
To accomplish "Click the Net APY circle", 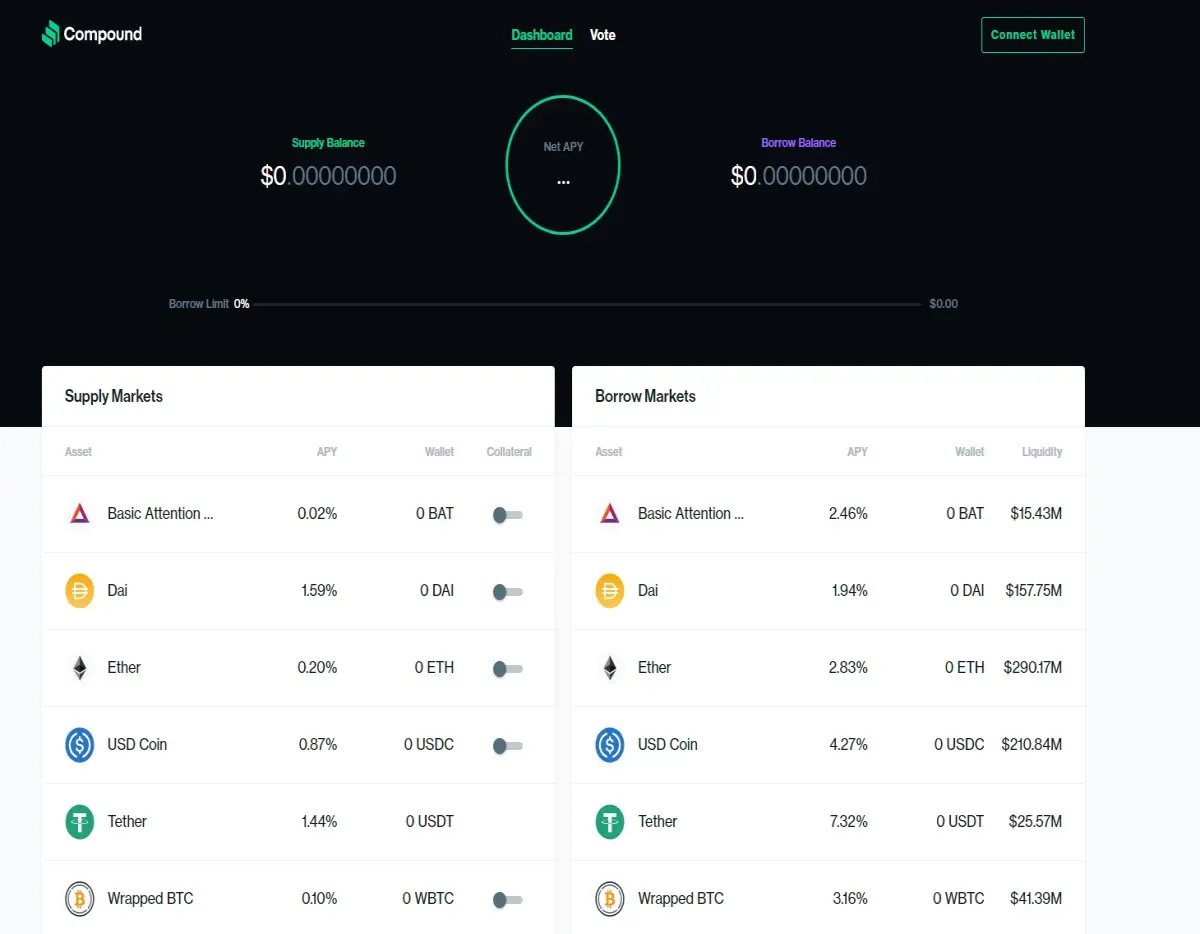I will click(x=563, y=165).
